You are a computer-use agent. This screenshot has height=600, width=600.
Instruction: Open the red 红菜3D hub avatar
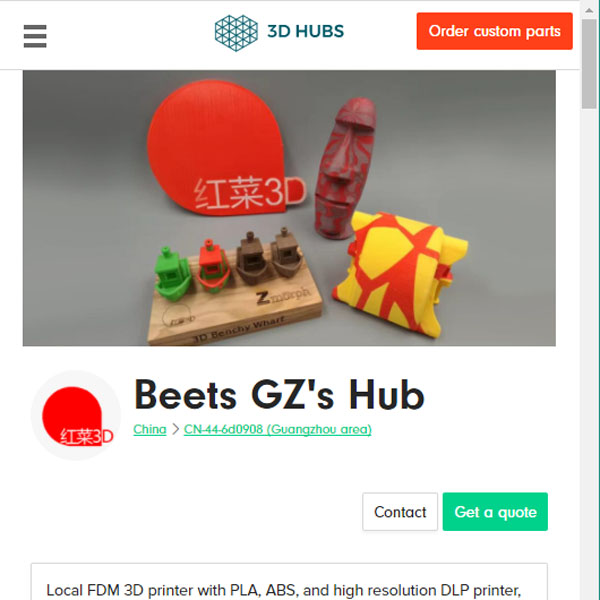[76, 416]
